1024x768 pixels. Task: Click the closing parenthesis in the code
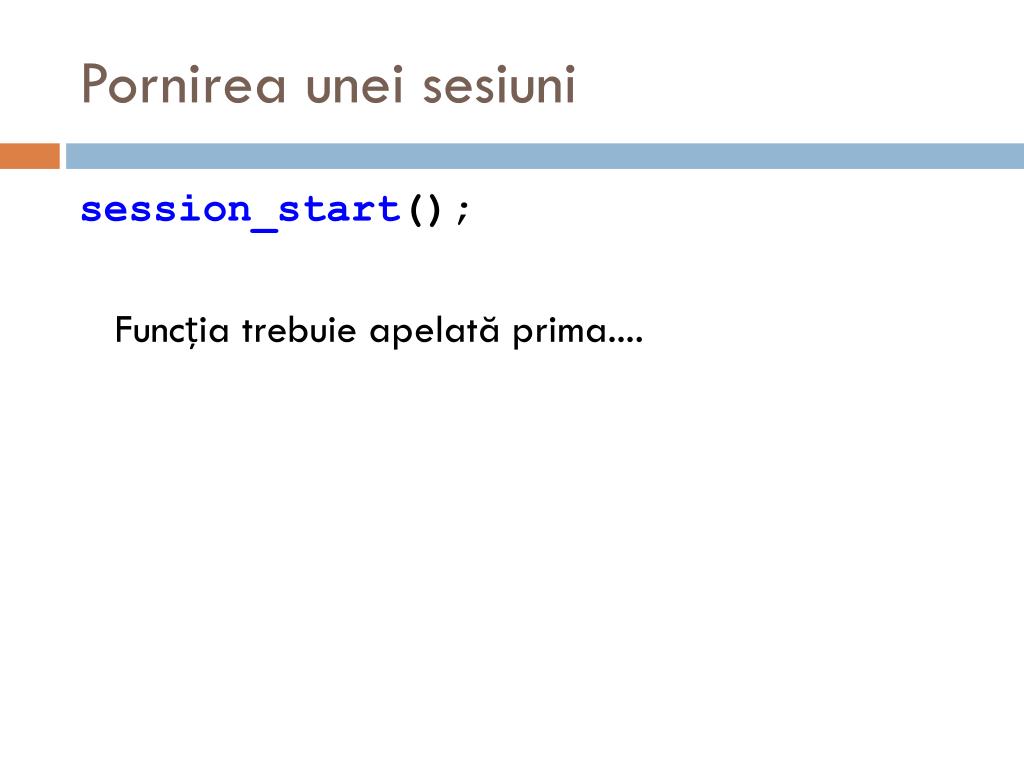435,210
